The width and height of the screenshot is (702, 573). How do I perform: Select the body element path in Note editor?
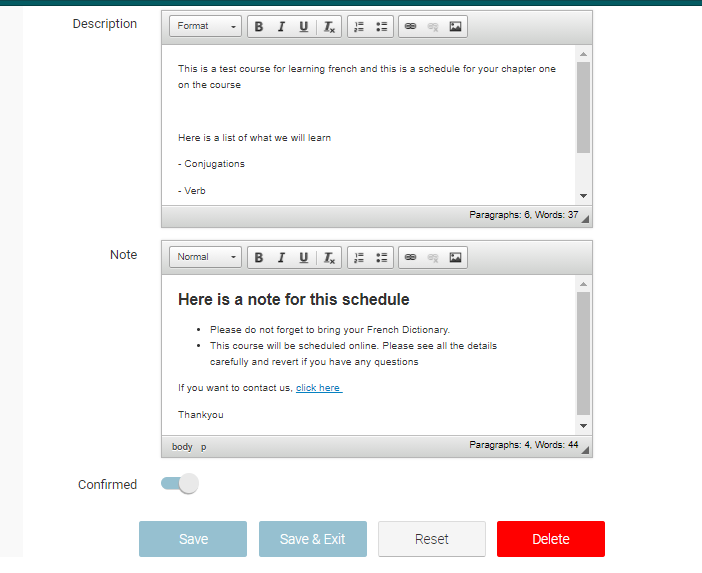tap(182, 447)
